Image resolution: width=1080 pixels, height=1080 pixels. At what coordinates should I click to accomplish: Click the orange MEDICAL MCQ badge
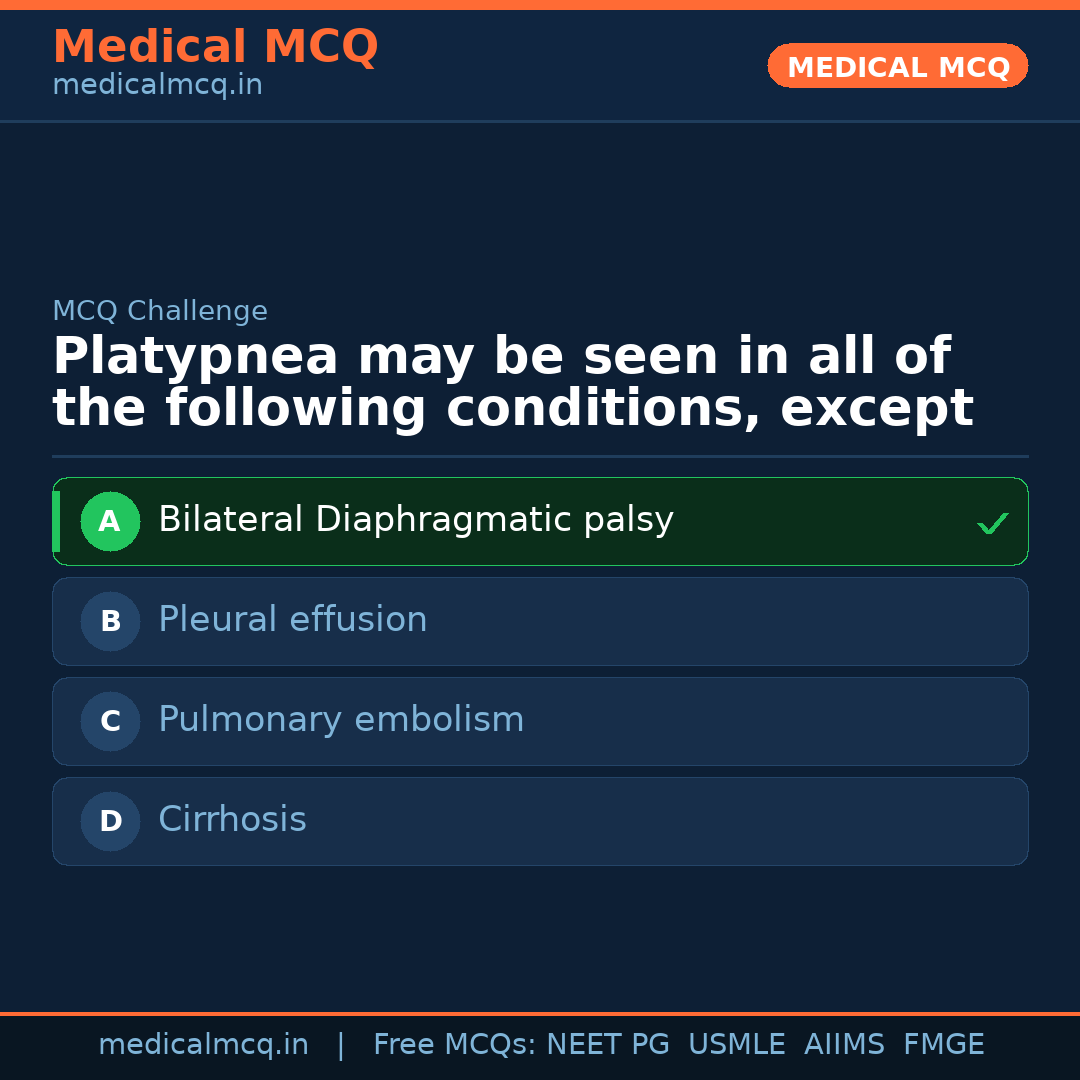(897, 66)
